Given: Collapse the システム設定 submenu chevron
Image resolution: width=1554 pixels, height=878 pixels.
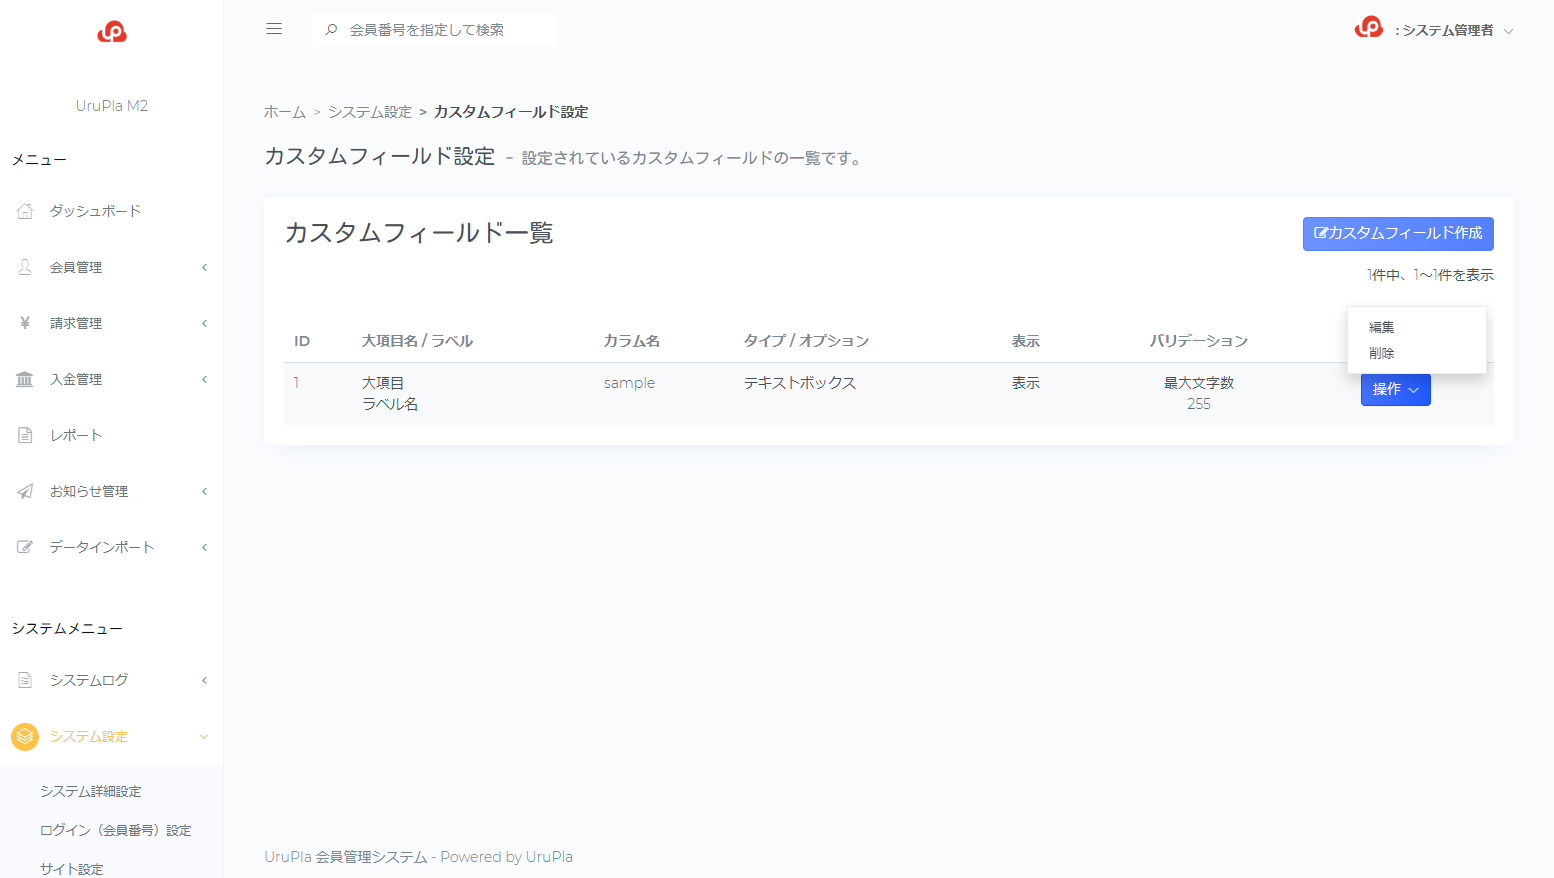Looking at the screenshot, I should tap(204, 737).
